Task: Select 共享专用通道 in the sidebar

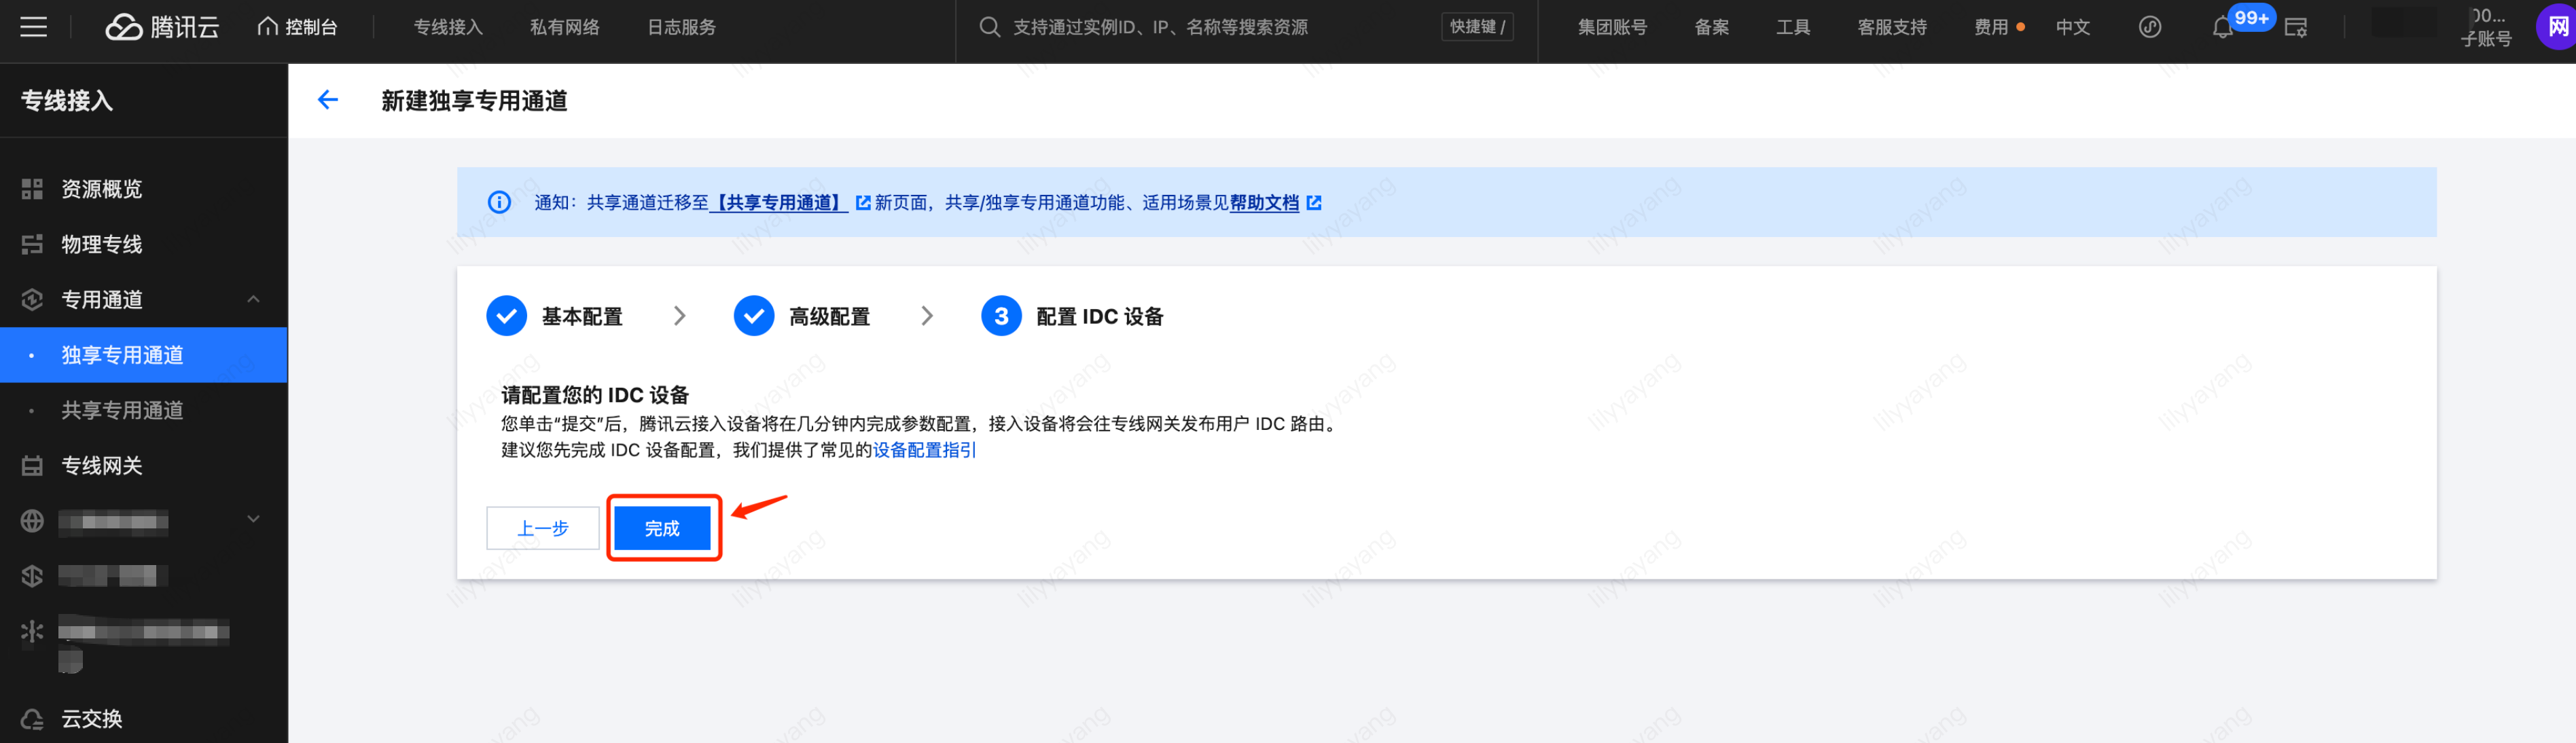Action: [122, 410]
